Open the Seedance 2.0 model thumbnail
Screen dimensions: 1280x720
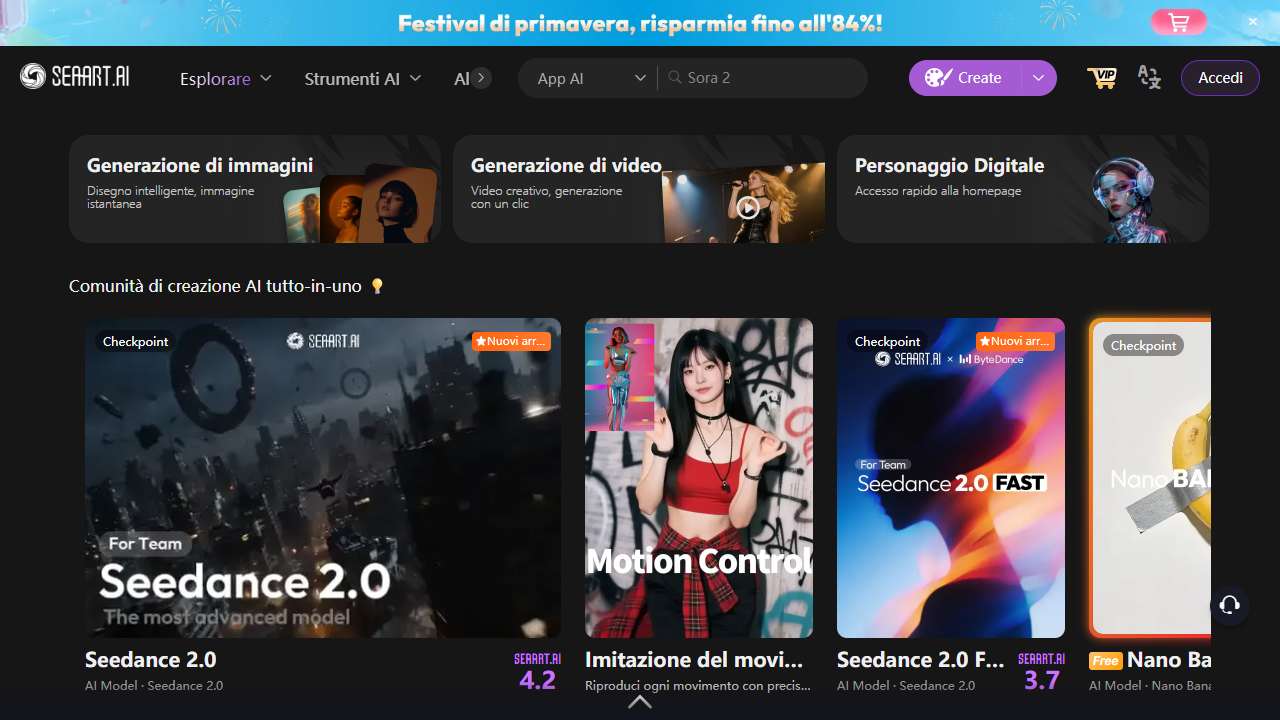point(322,478)
